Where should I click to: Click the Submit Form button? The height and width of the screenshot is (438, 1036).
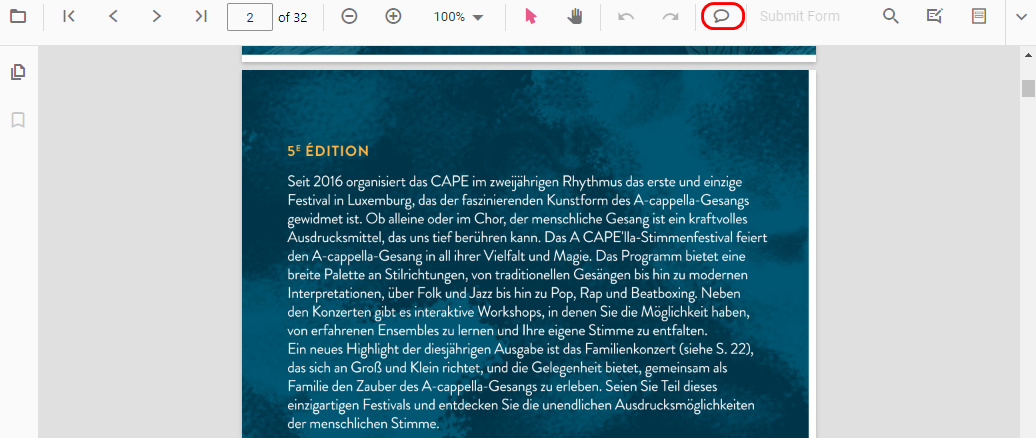tap(799, 17)
